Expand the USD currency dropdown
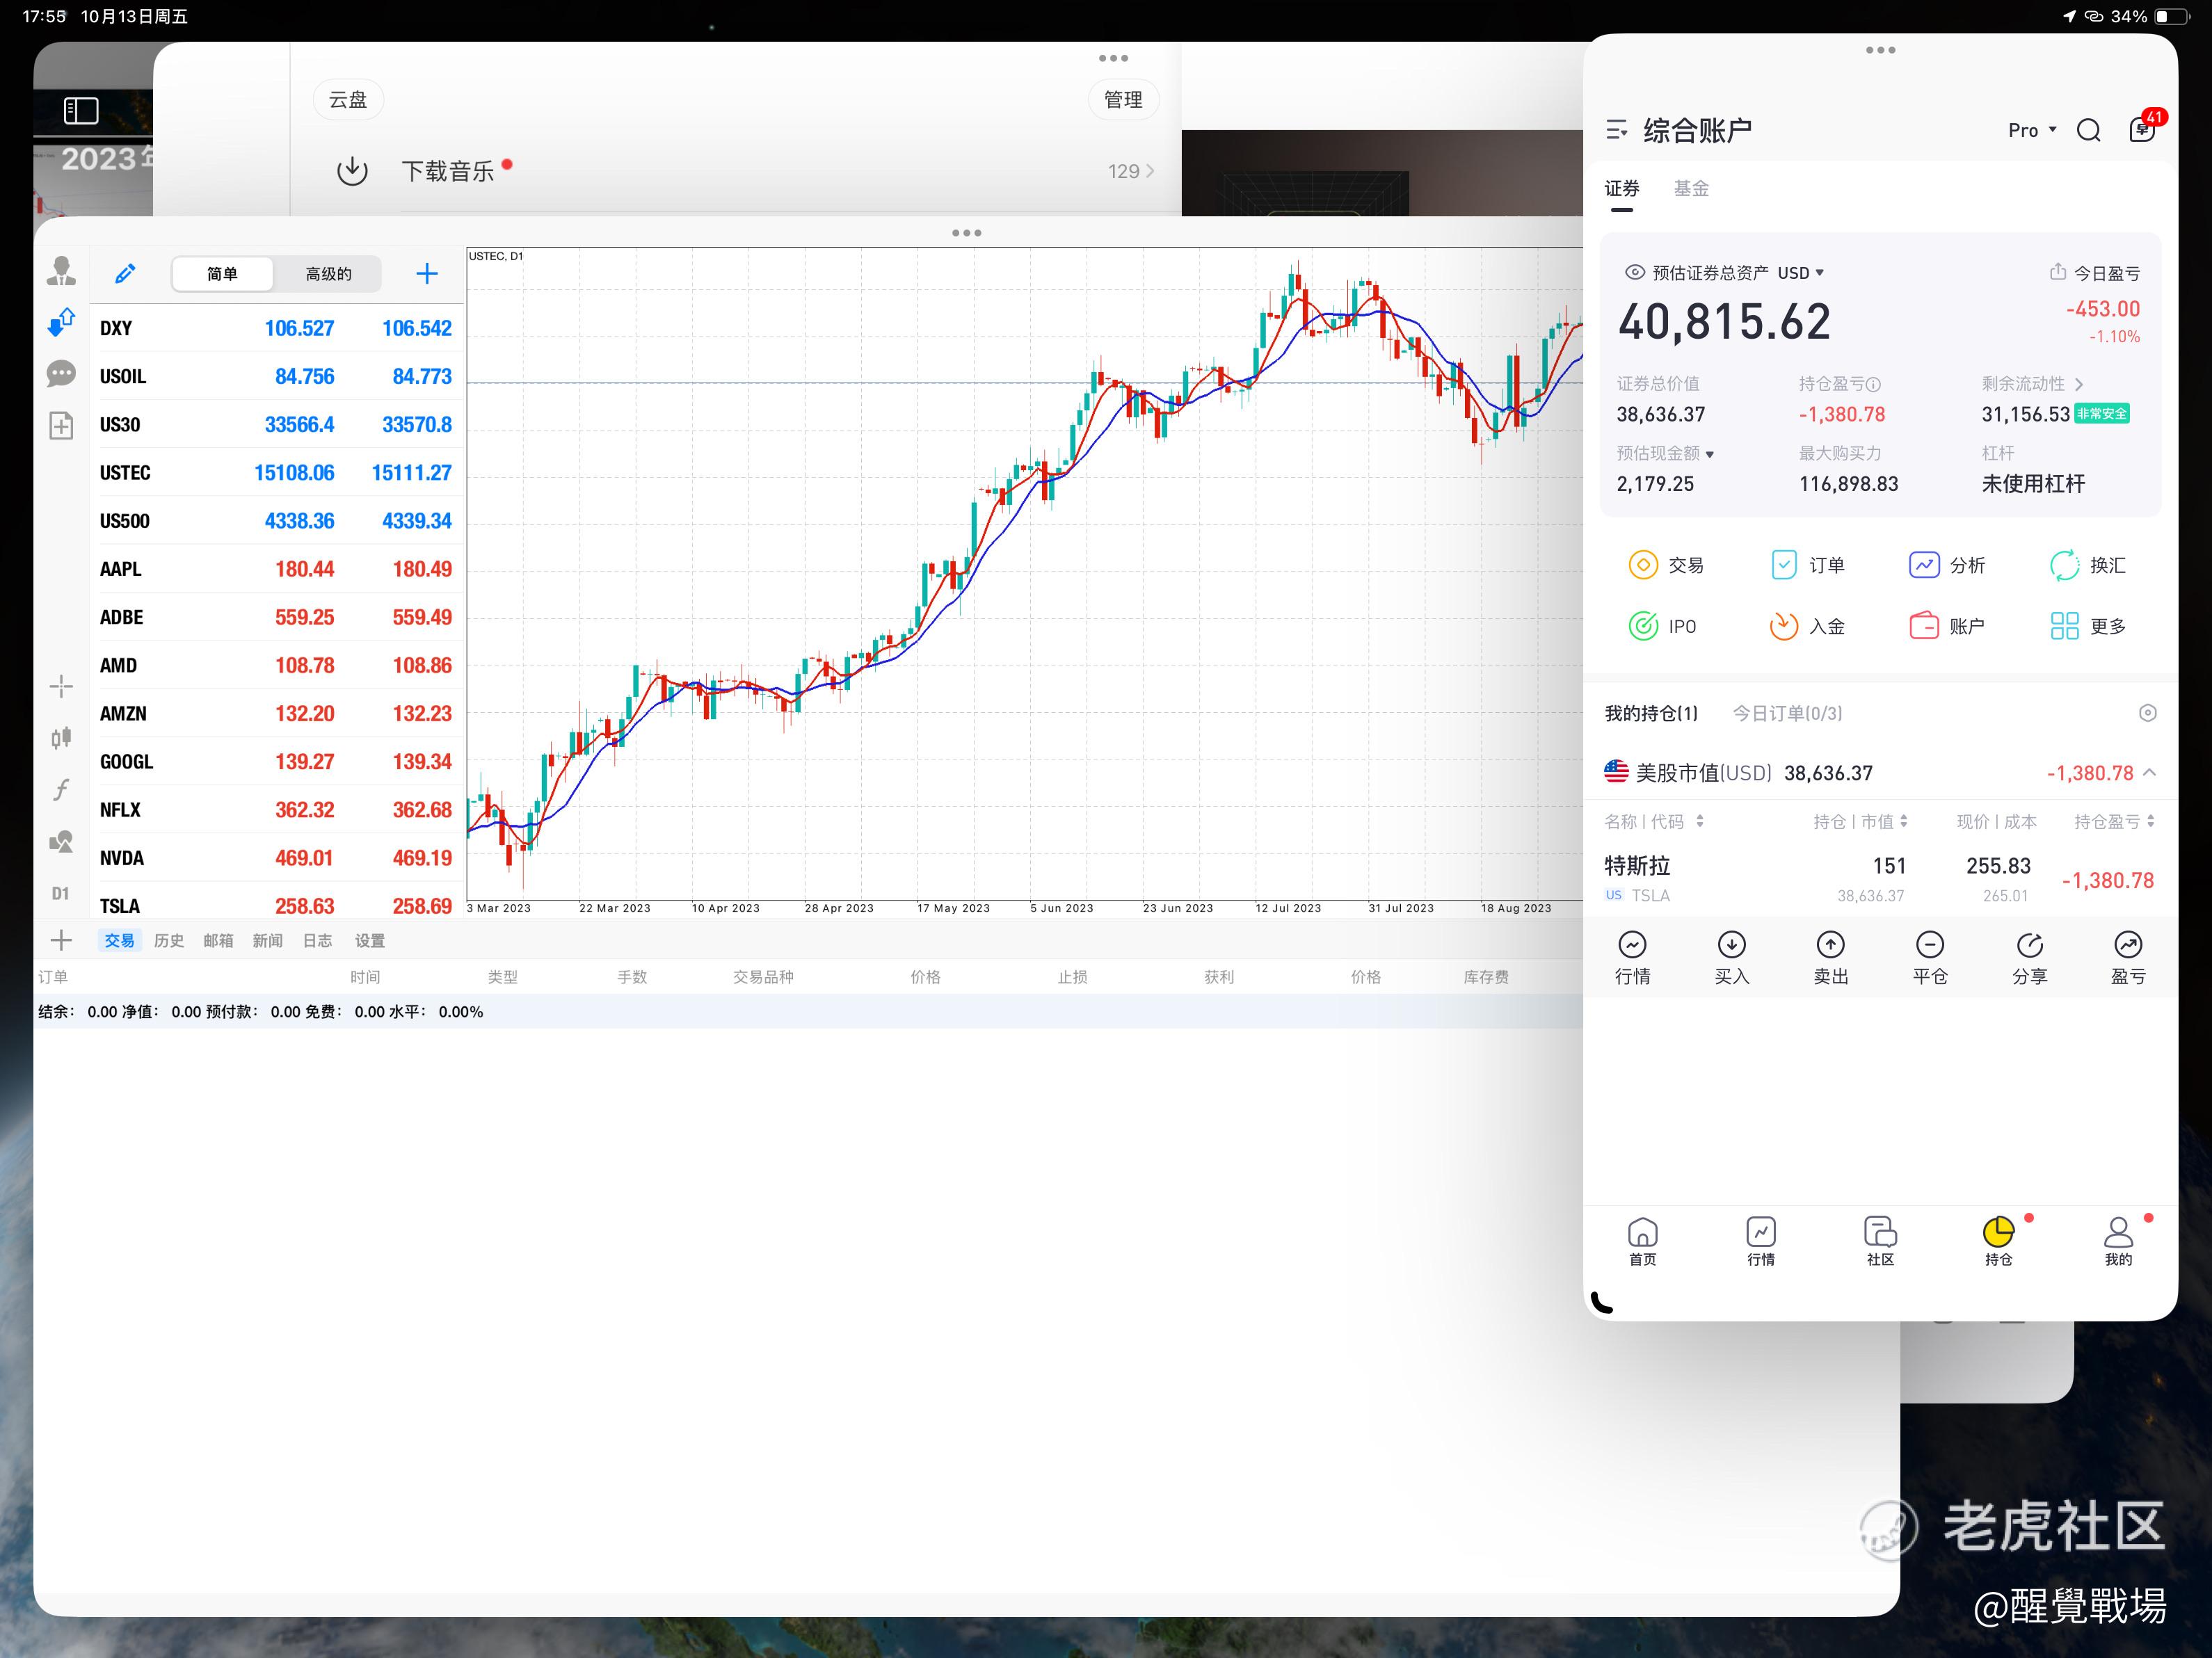This screenshot has height=1658, width=2212. point(1801,273)
